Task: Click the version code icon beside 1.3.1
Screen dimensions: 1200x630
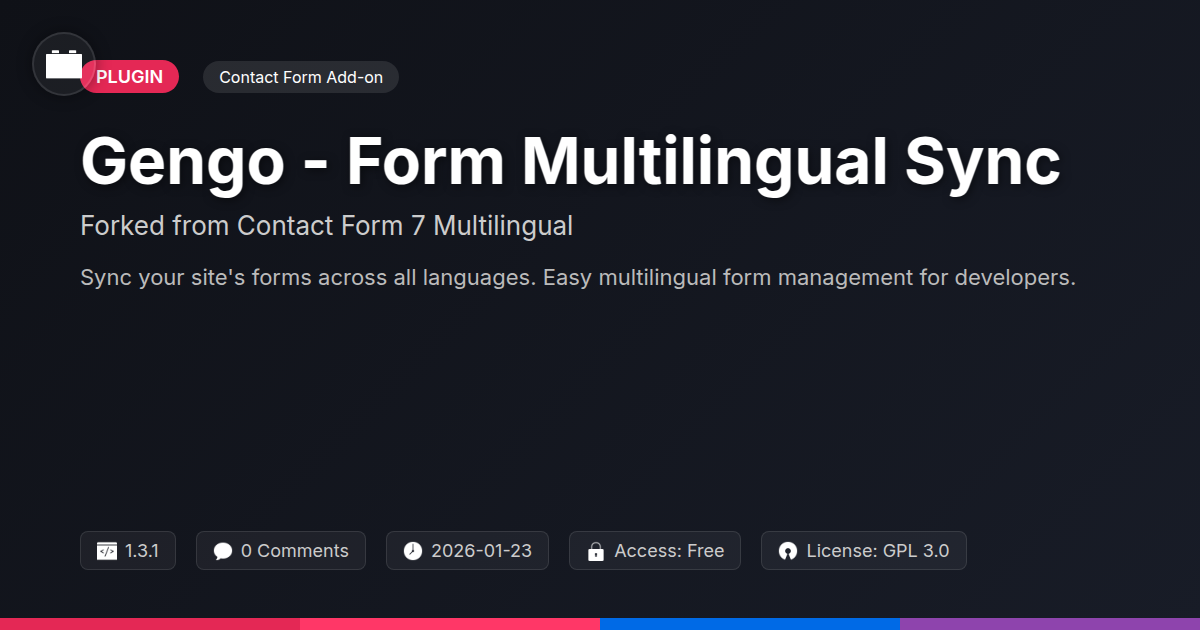Action: (107, 551)
